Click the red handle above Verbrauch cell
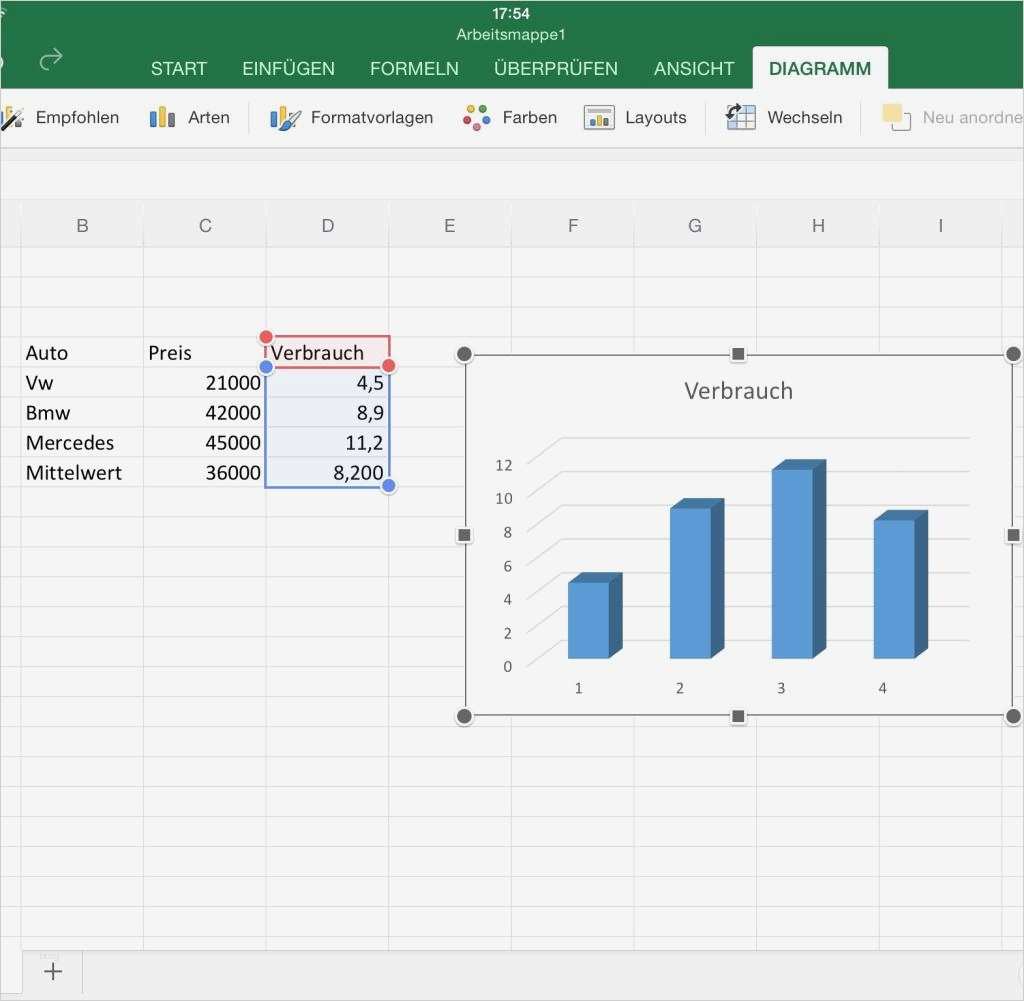1024x1001 pixels. coord(266,337)
